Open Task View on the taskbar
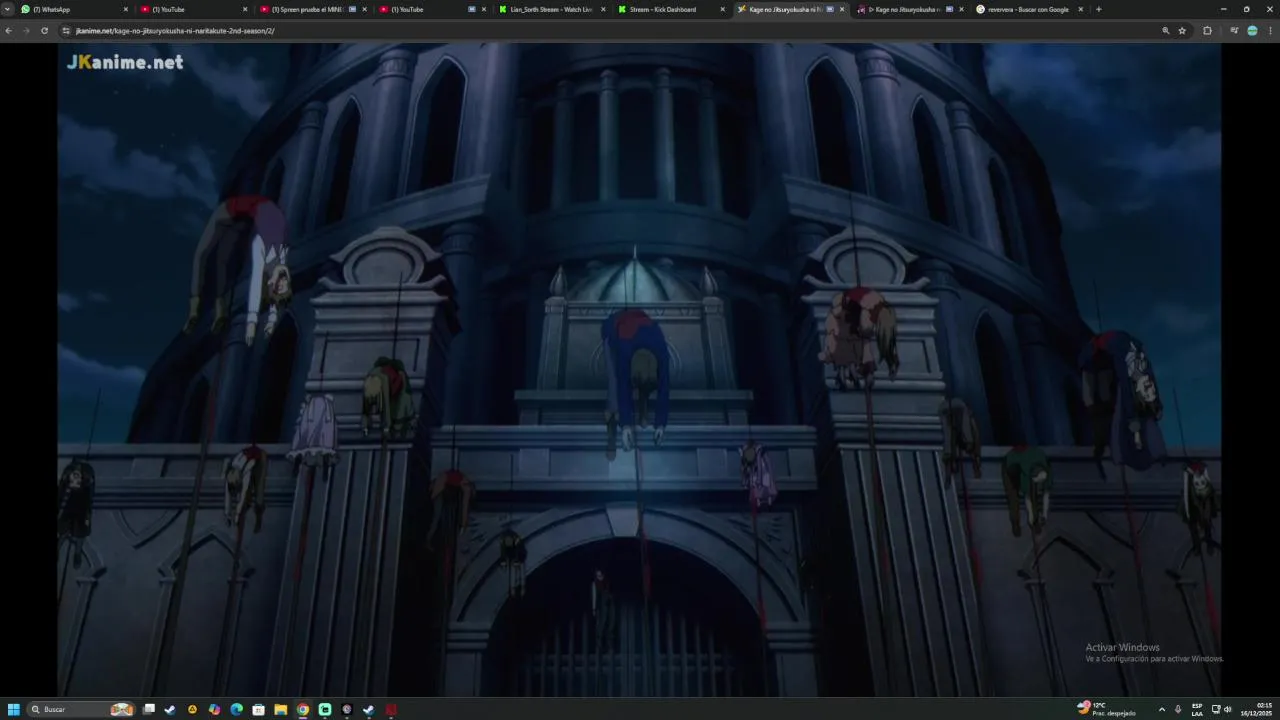Viewport: 1280px width, 720px height. (x=148, y=709)
